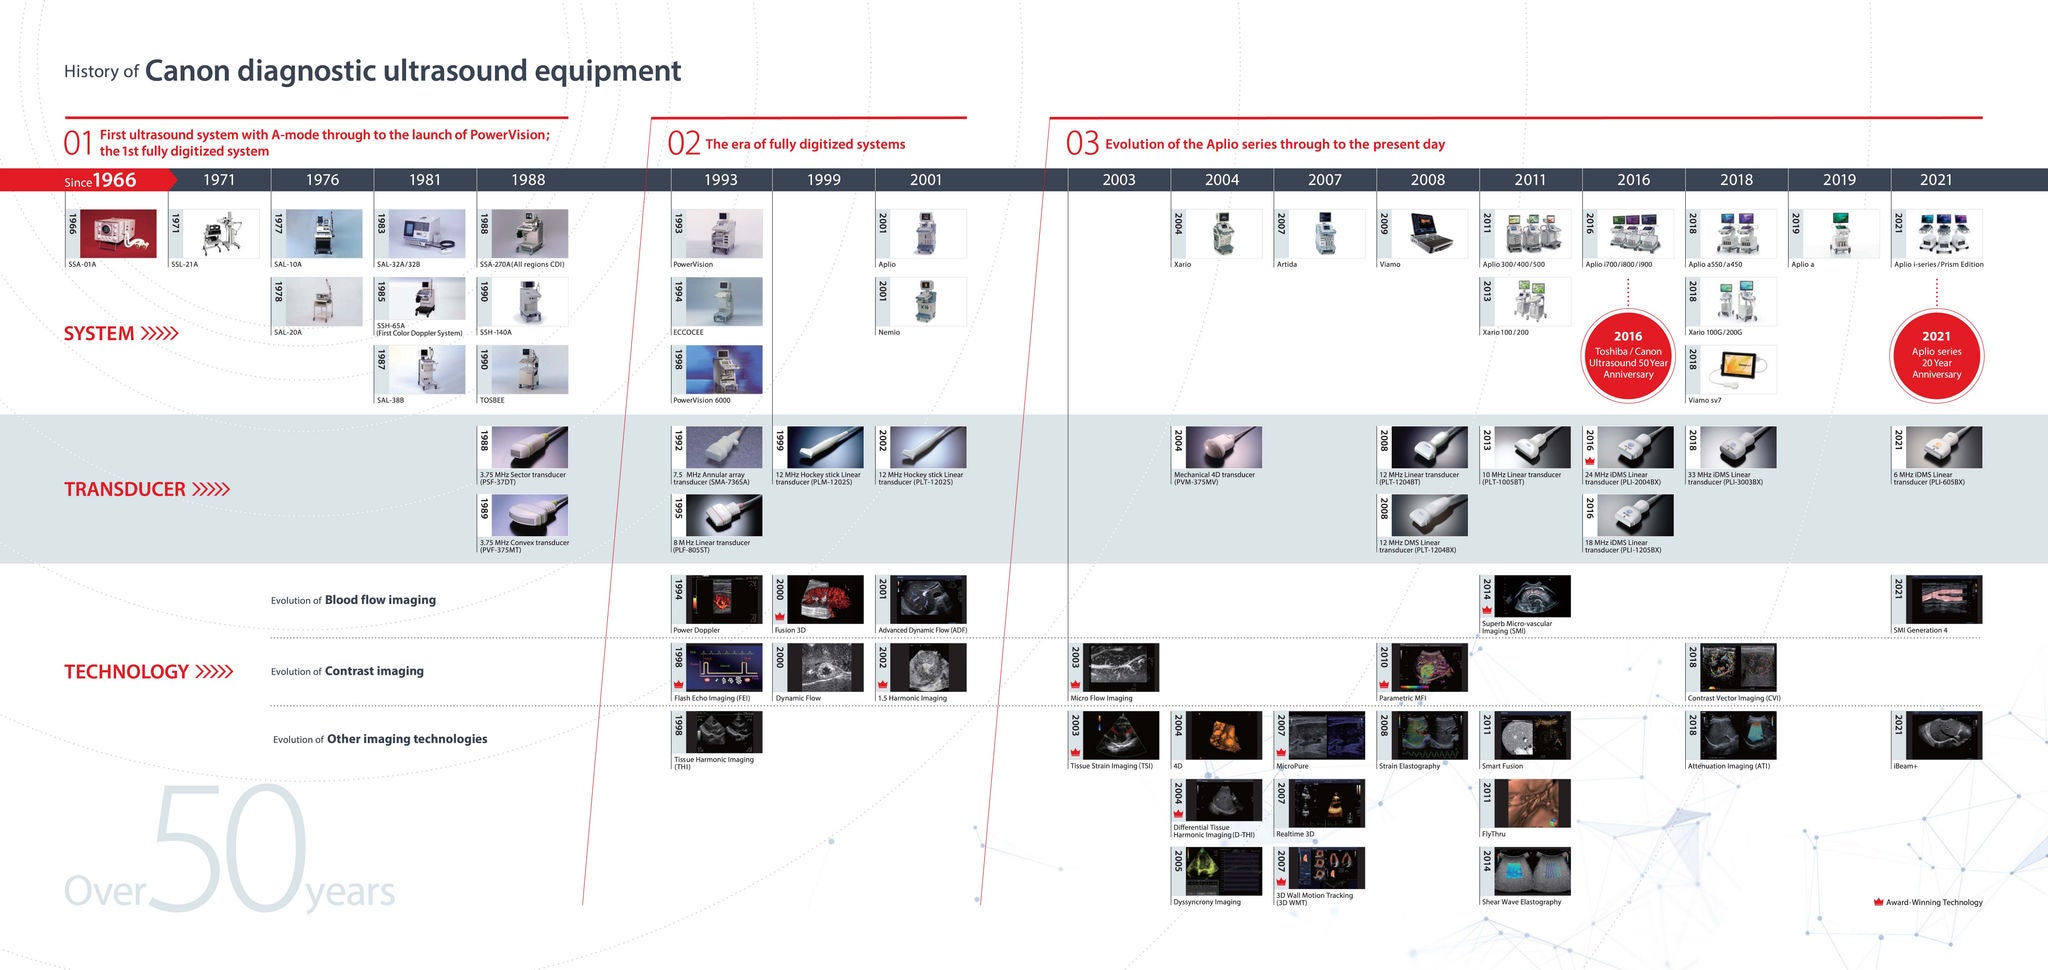The height and width of the screenshot is (970, 2048).
Task: Open the Fusion 3D blood flow image
Action: tap(825, 600)
